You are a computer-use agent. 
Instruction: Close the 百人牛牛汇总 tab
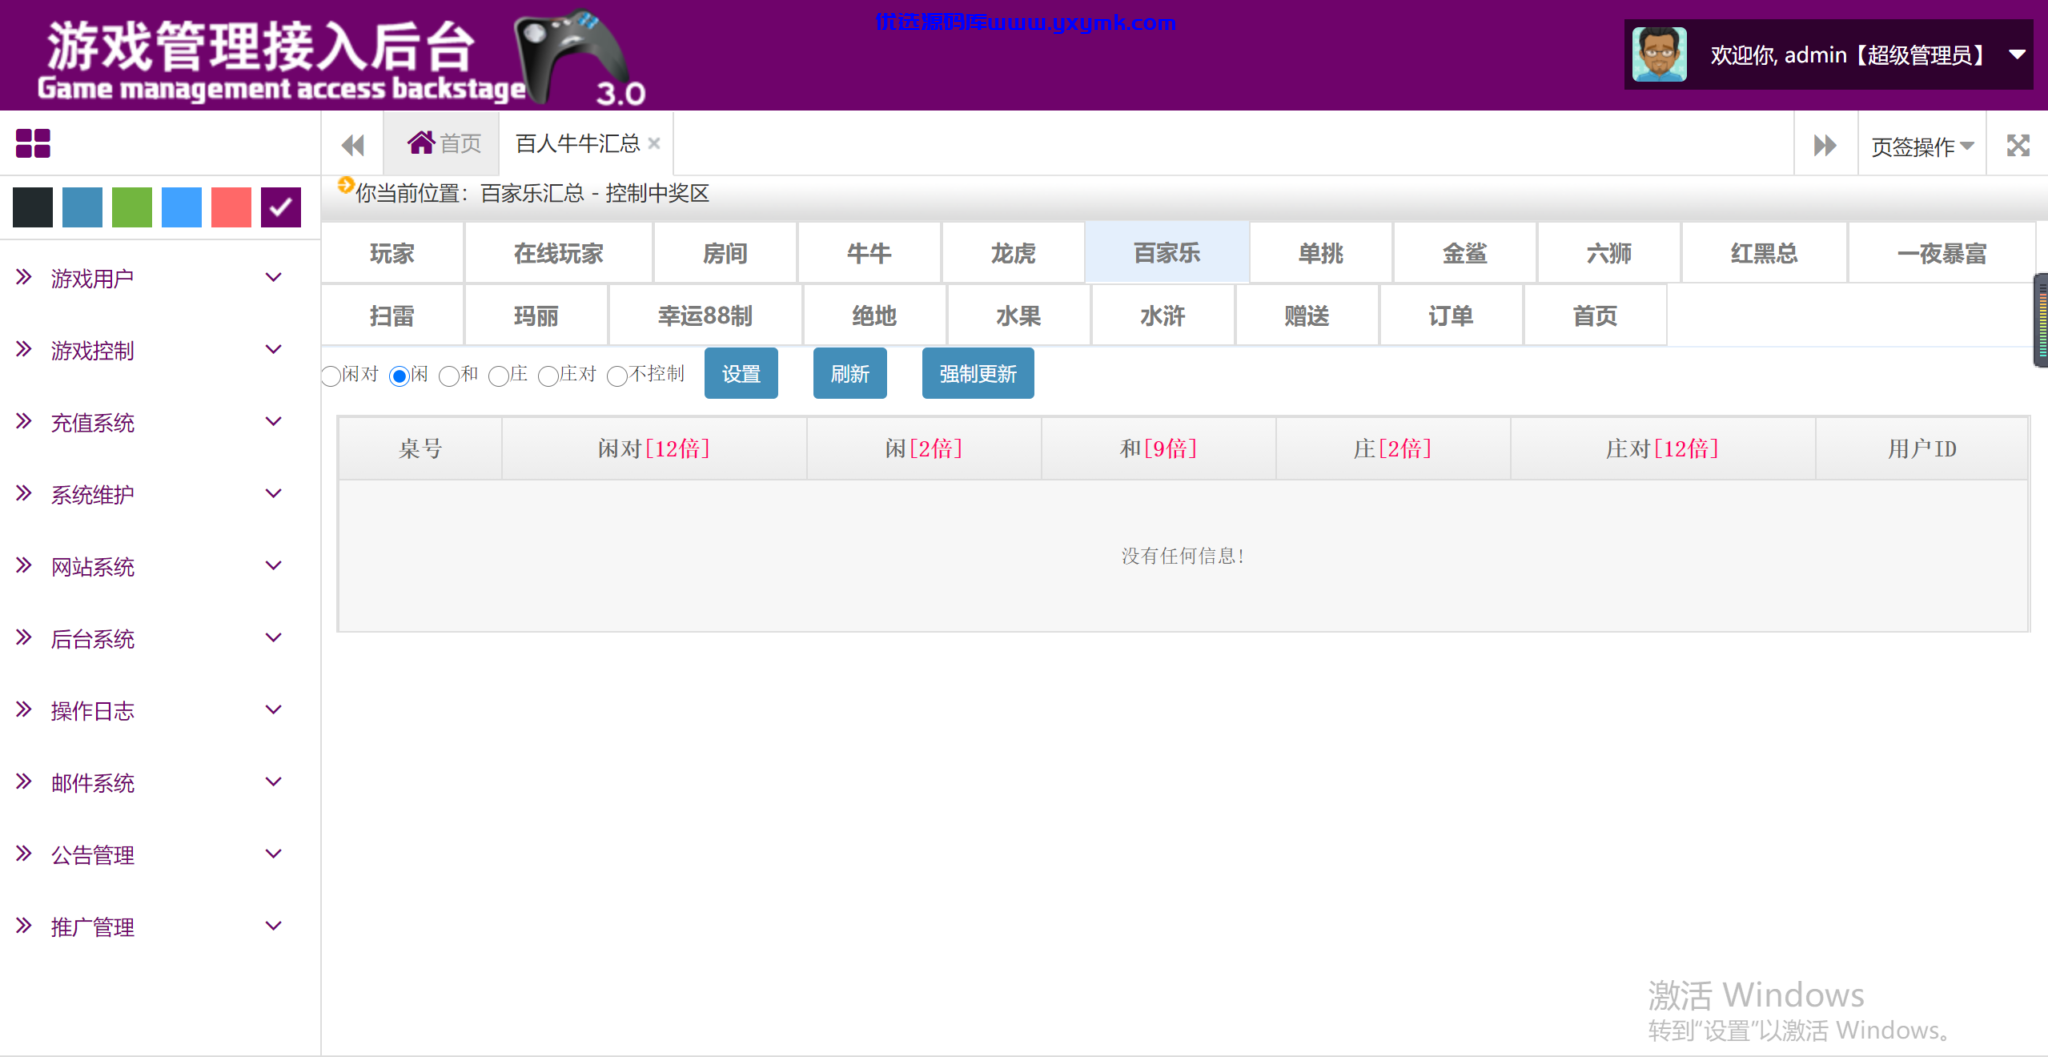coord(654,143)
